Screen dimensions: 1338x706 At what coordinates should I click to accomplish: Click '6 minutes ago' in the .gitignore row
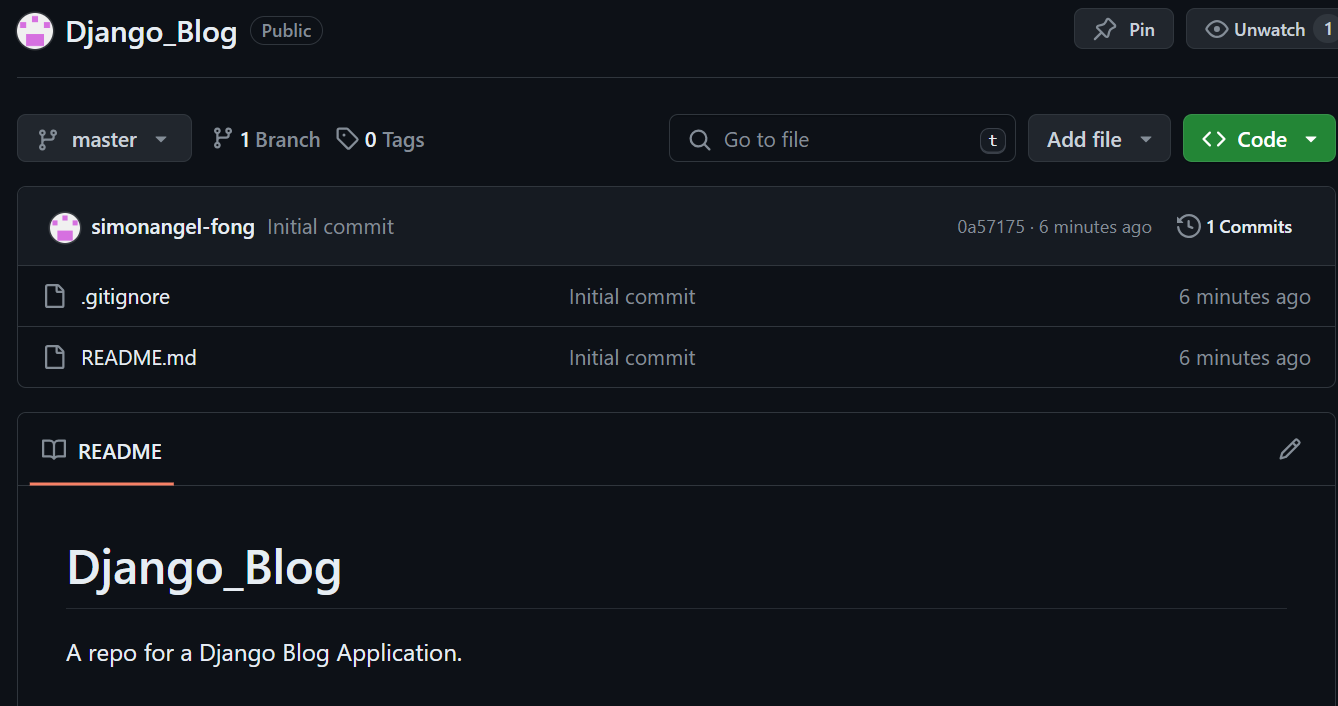1244,297
